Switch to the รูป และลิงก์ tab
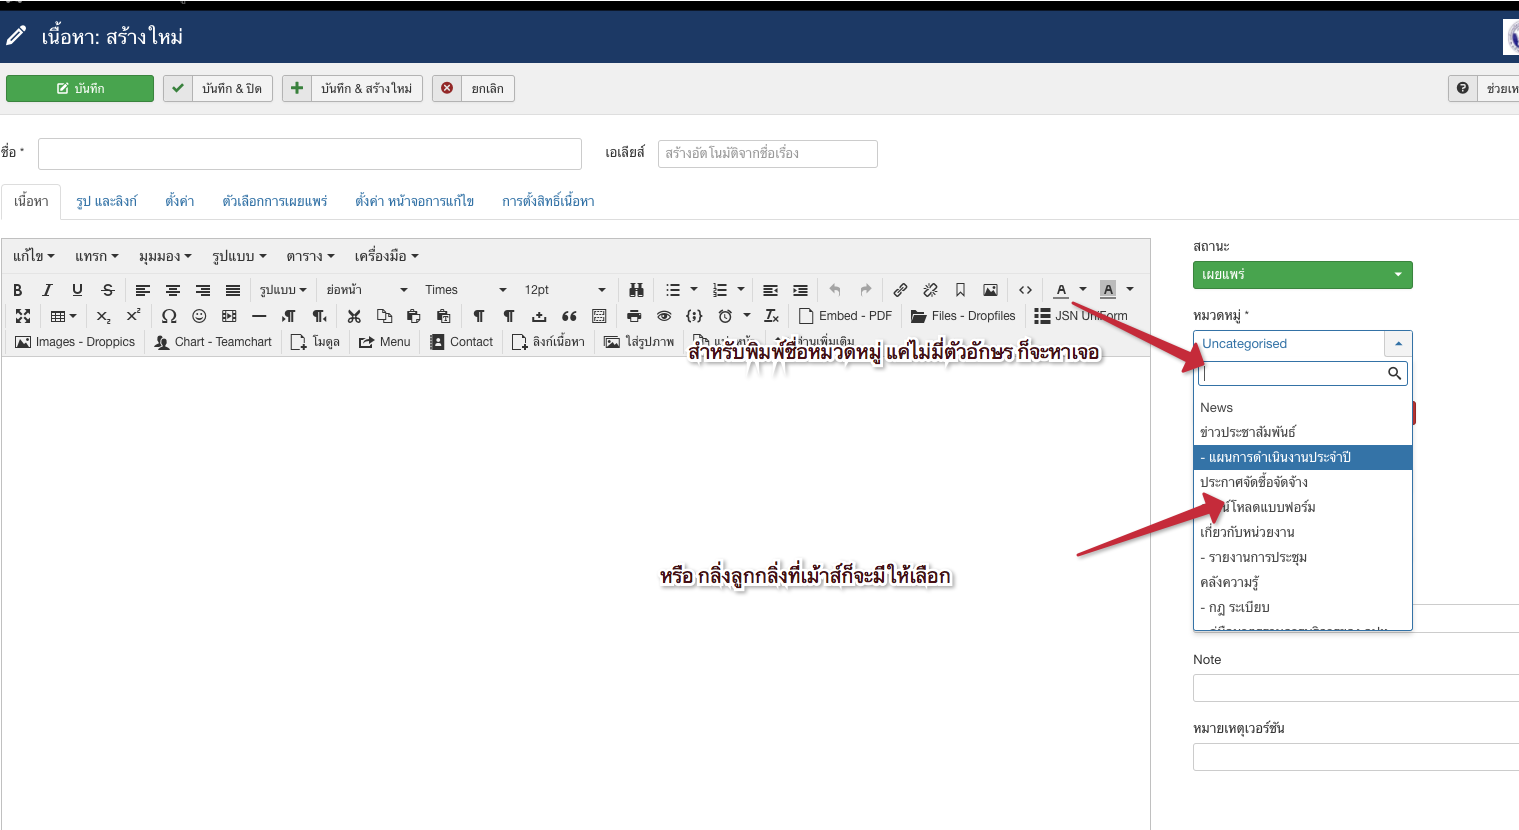 106,201
